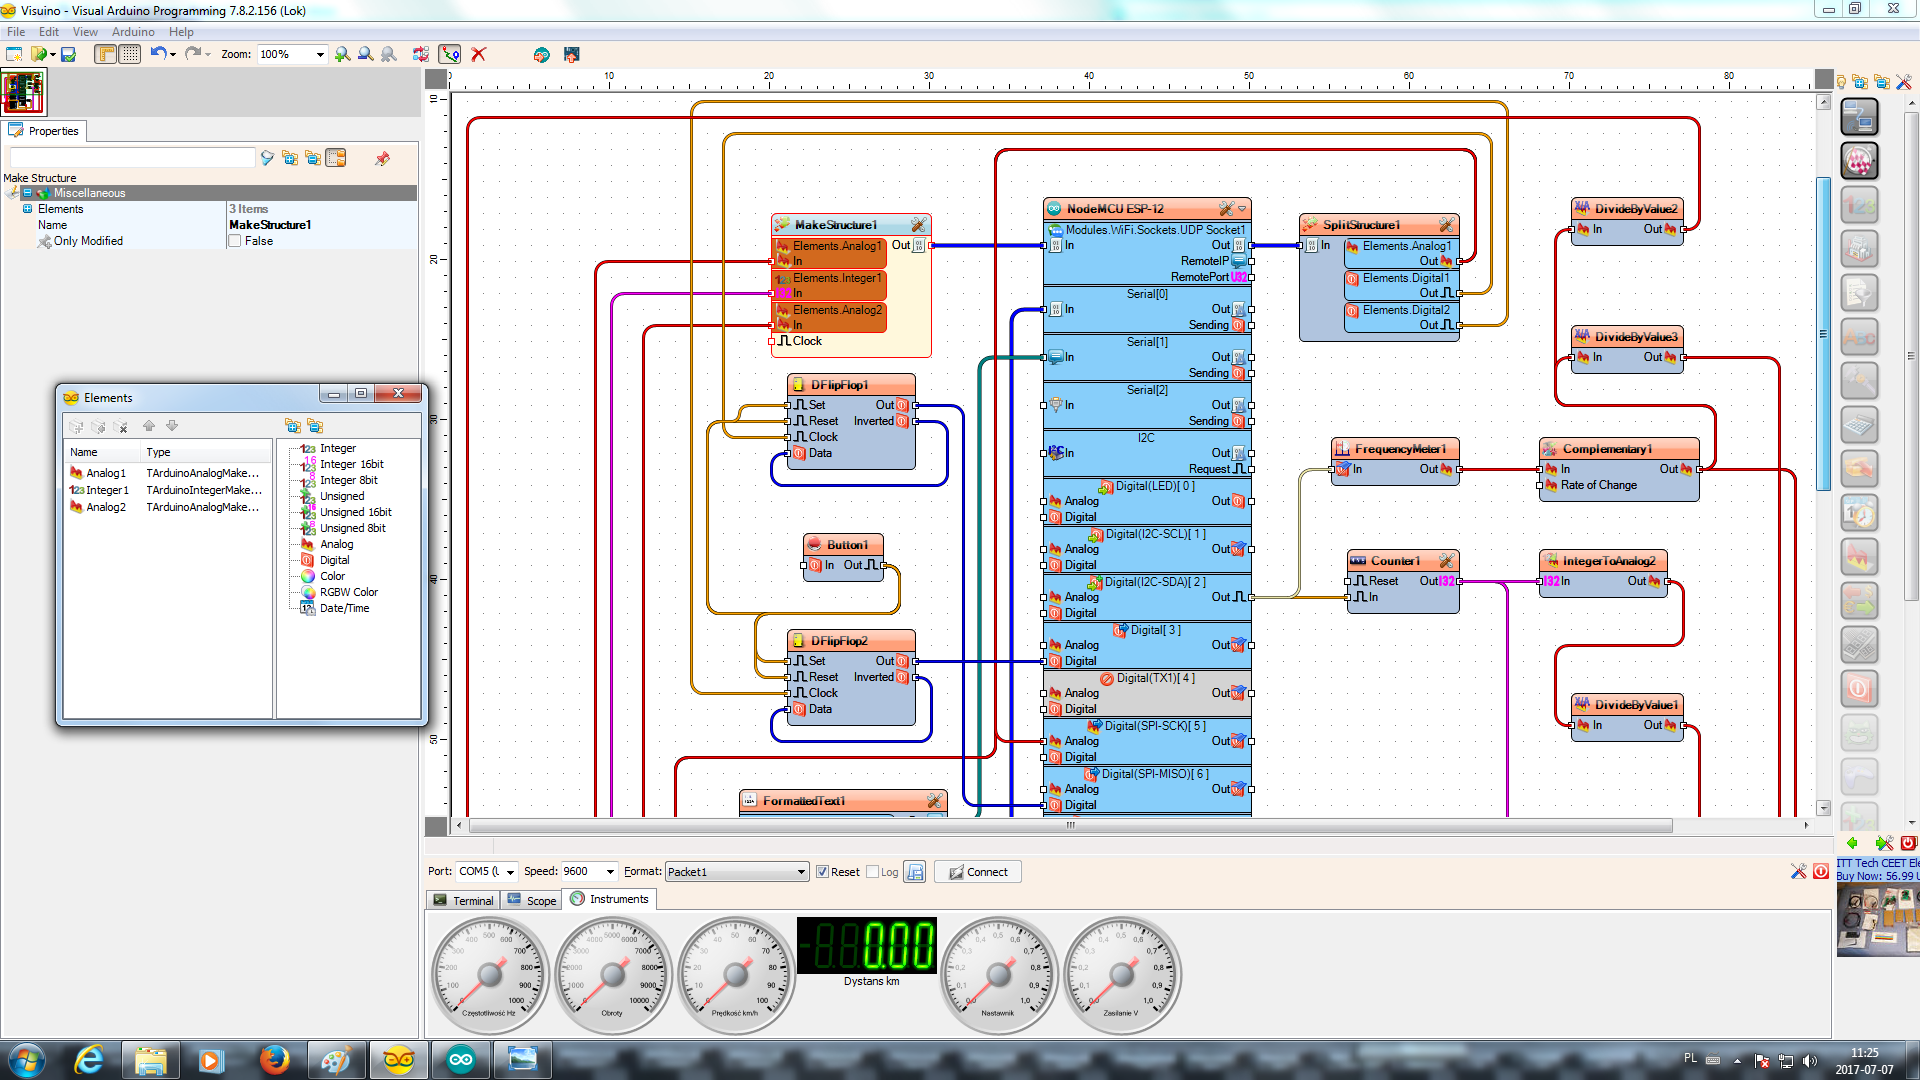This screenshot has height=1080, width=1920.
Task: Open the Counter1 tools wrench icon
Action: point(1446,561)
